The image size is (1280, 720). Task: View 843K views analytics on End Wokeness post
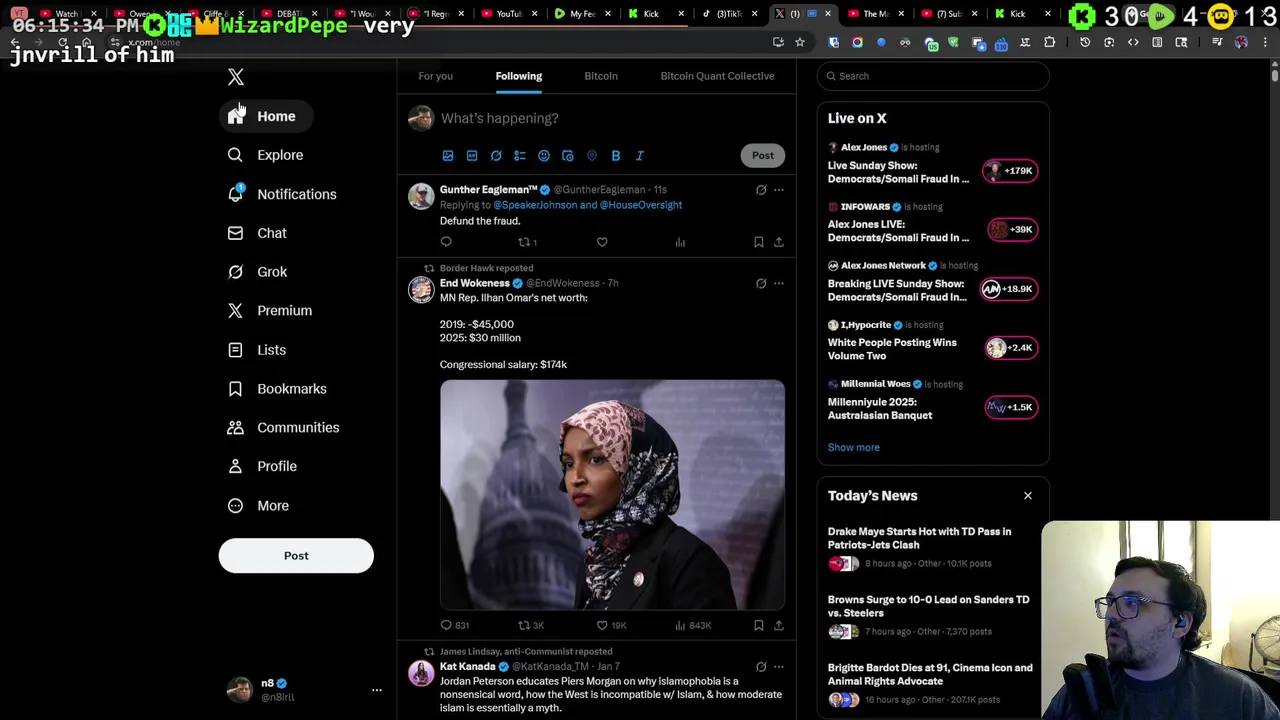(x=692, y=626)
